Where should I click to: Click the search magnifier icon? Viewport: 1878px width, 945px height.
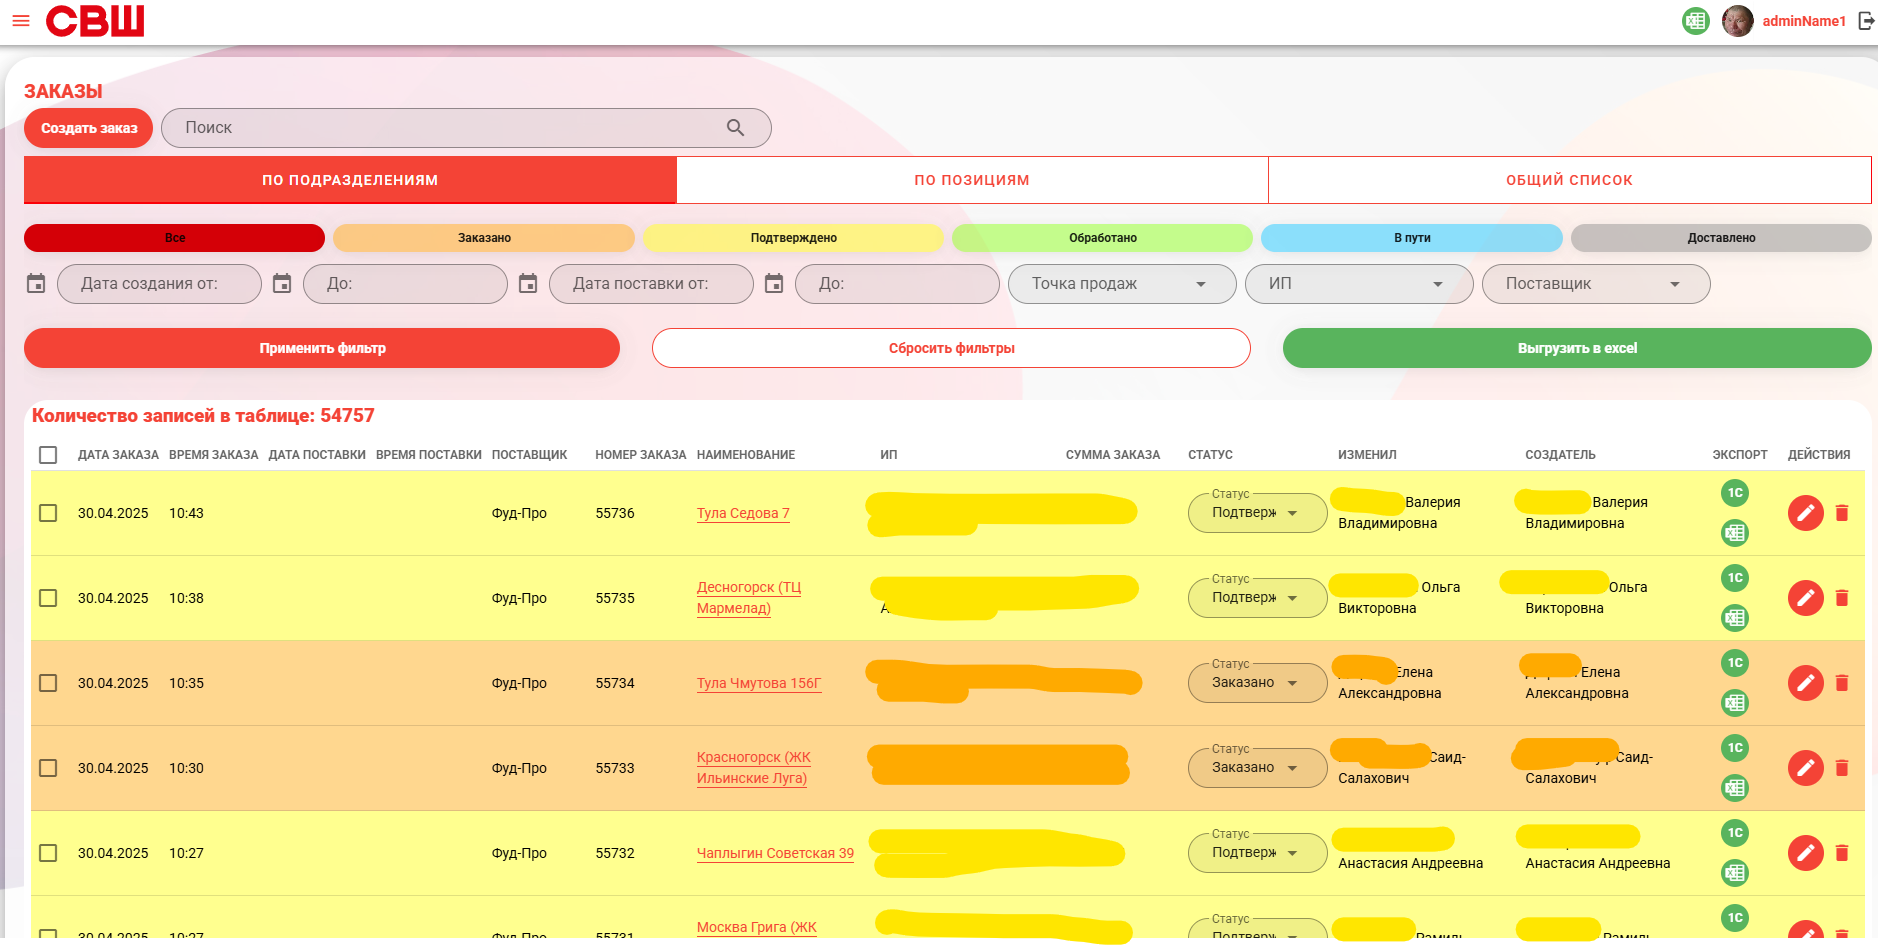735,128
